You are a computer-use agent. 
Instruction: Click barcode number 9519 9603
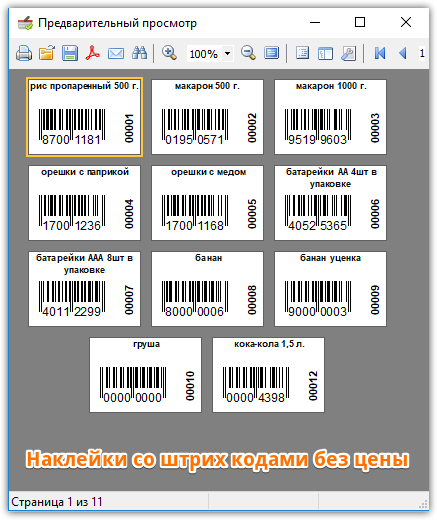tap(317, 140)
